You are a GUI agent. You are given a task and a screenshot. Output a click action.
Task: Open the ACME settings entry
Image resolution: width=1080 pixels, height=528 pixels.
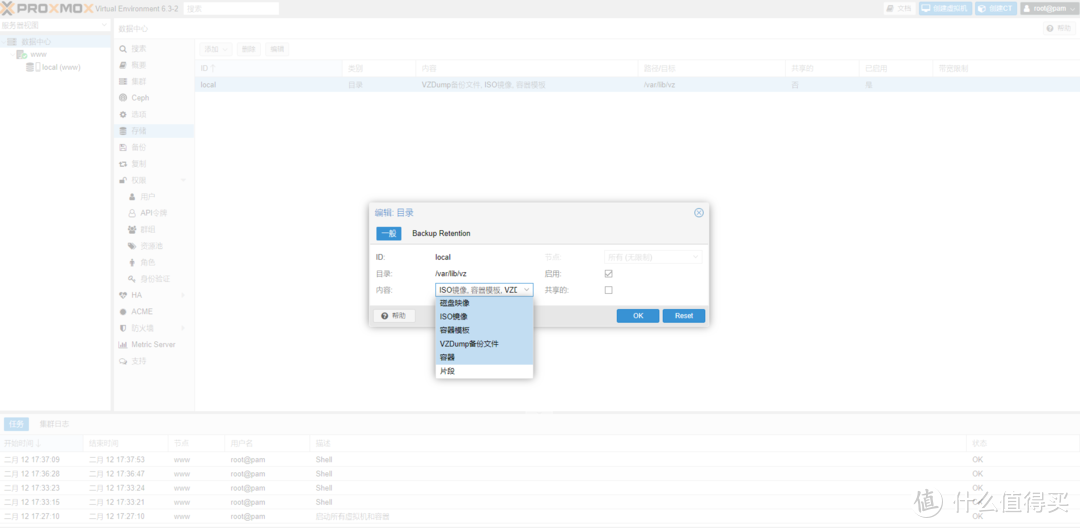pyautogui.click(x=141, y=311)
